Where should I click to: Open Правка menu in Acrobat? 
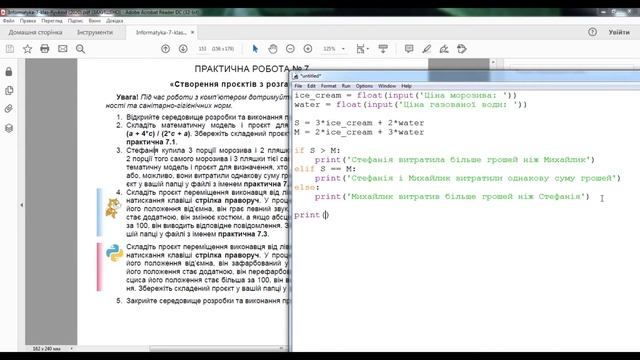tap(28, 20)
